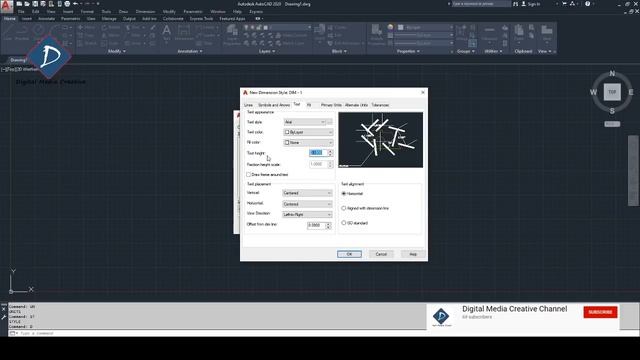Switch to the Symbols and Arrows tab
Image resolution: width=640 pixels, height=360 pixels.
[x=274, y=105]
